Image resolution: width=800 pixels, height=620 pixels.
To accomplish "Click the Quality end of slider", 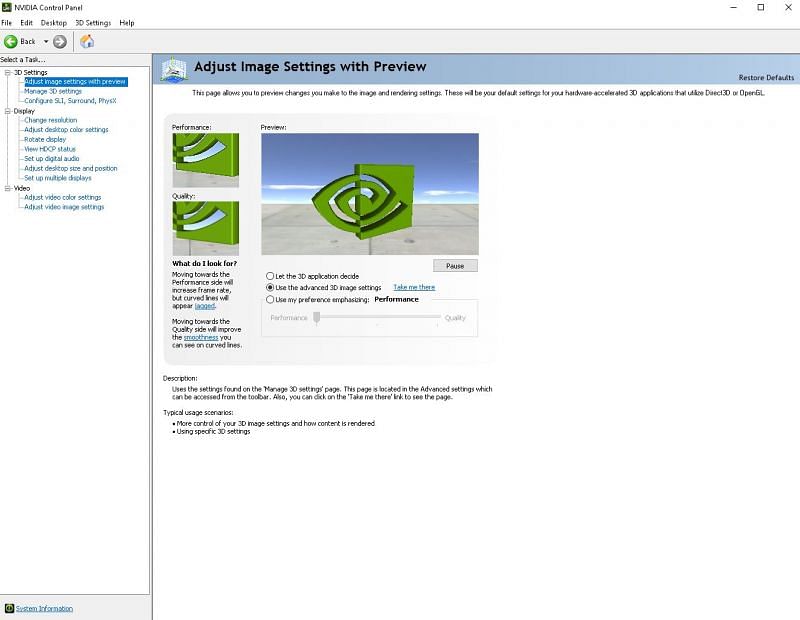I will (x=455, y=318).
